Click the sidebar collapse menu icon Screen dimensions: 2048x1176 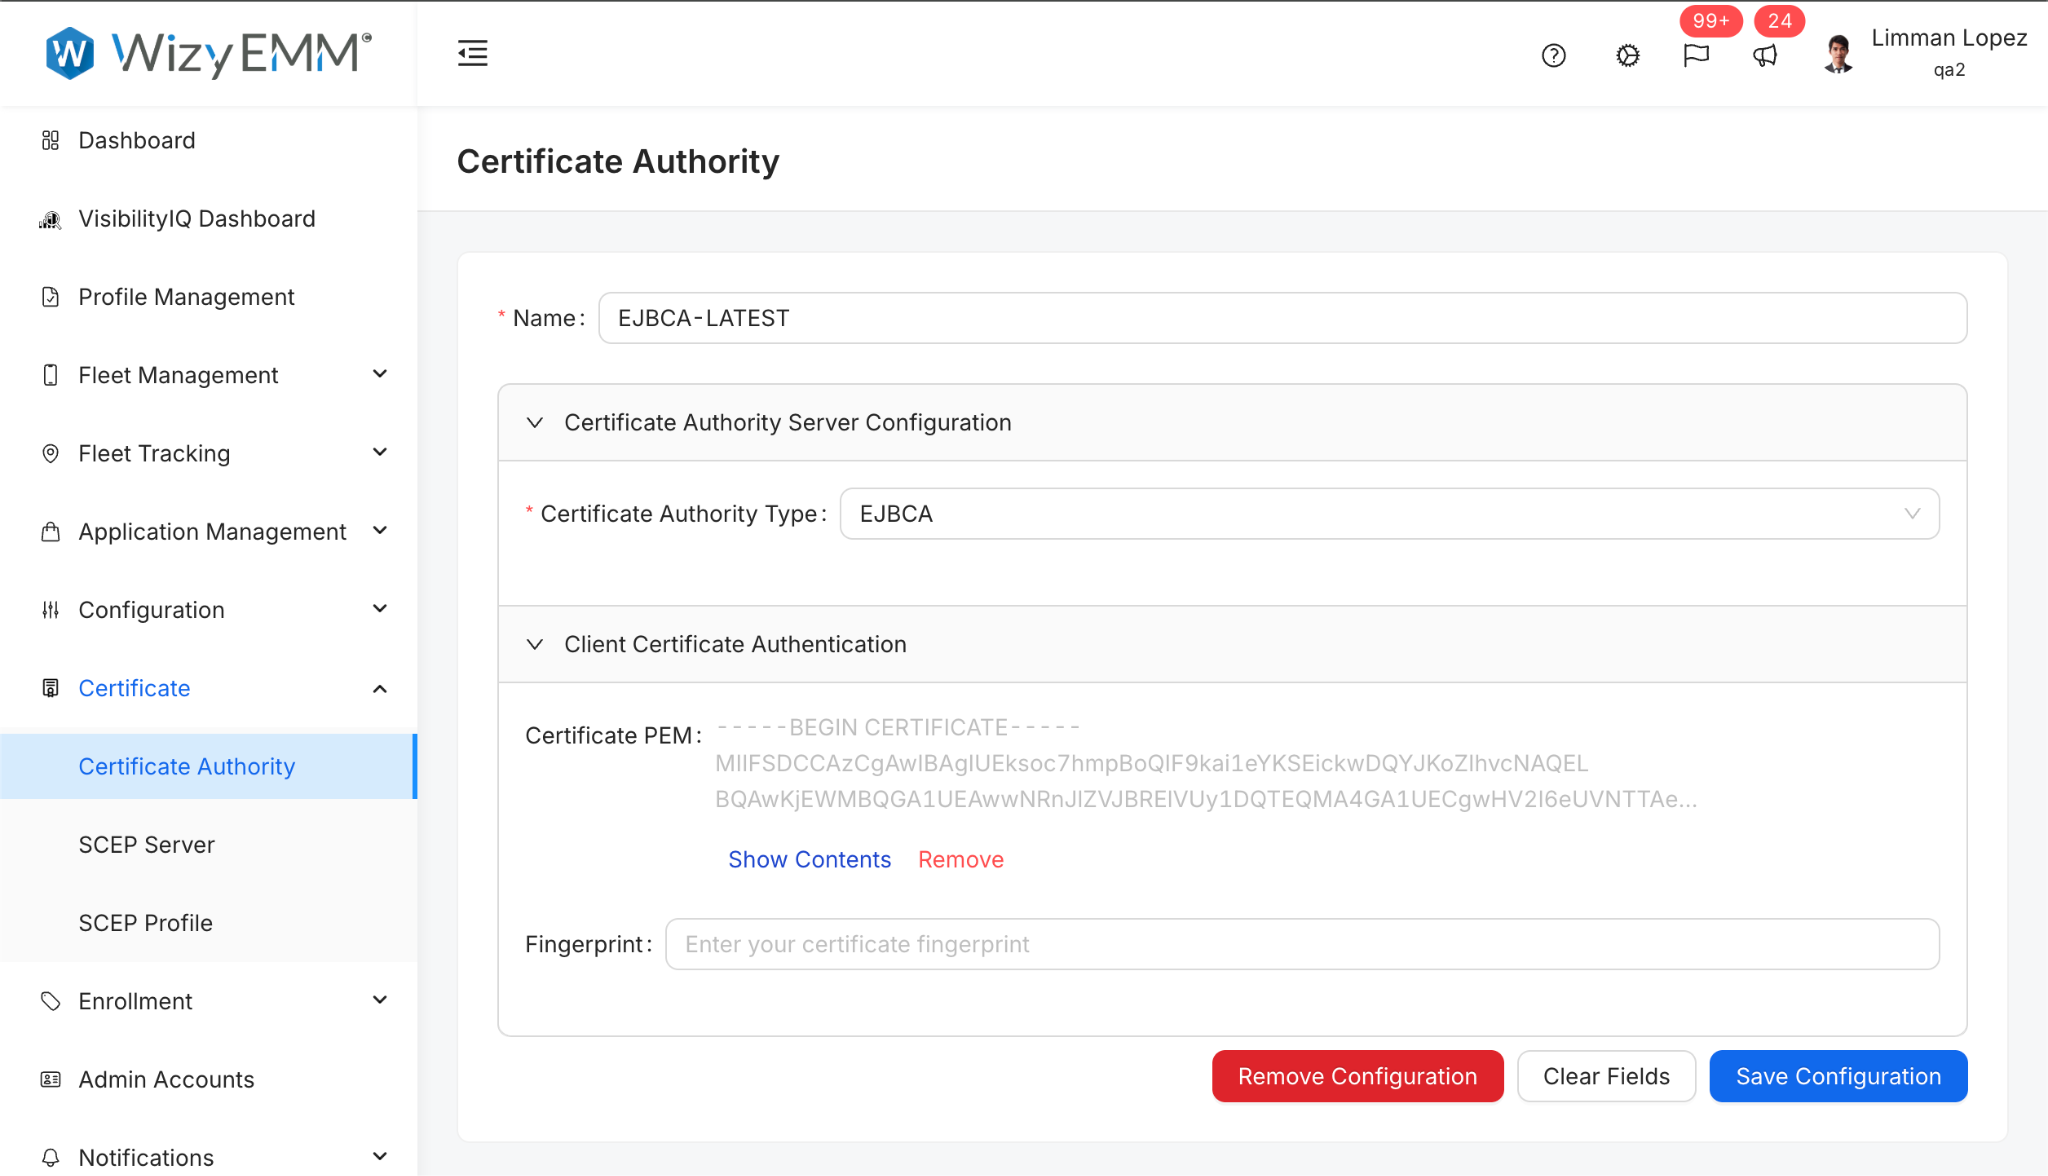pos(472,54)
